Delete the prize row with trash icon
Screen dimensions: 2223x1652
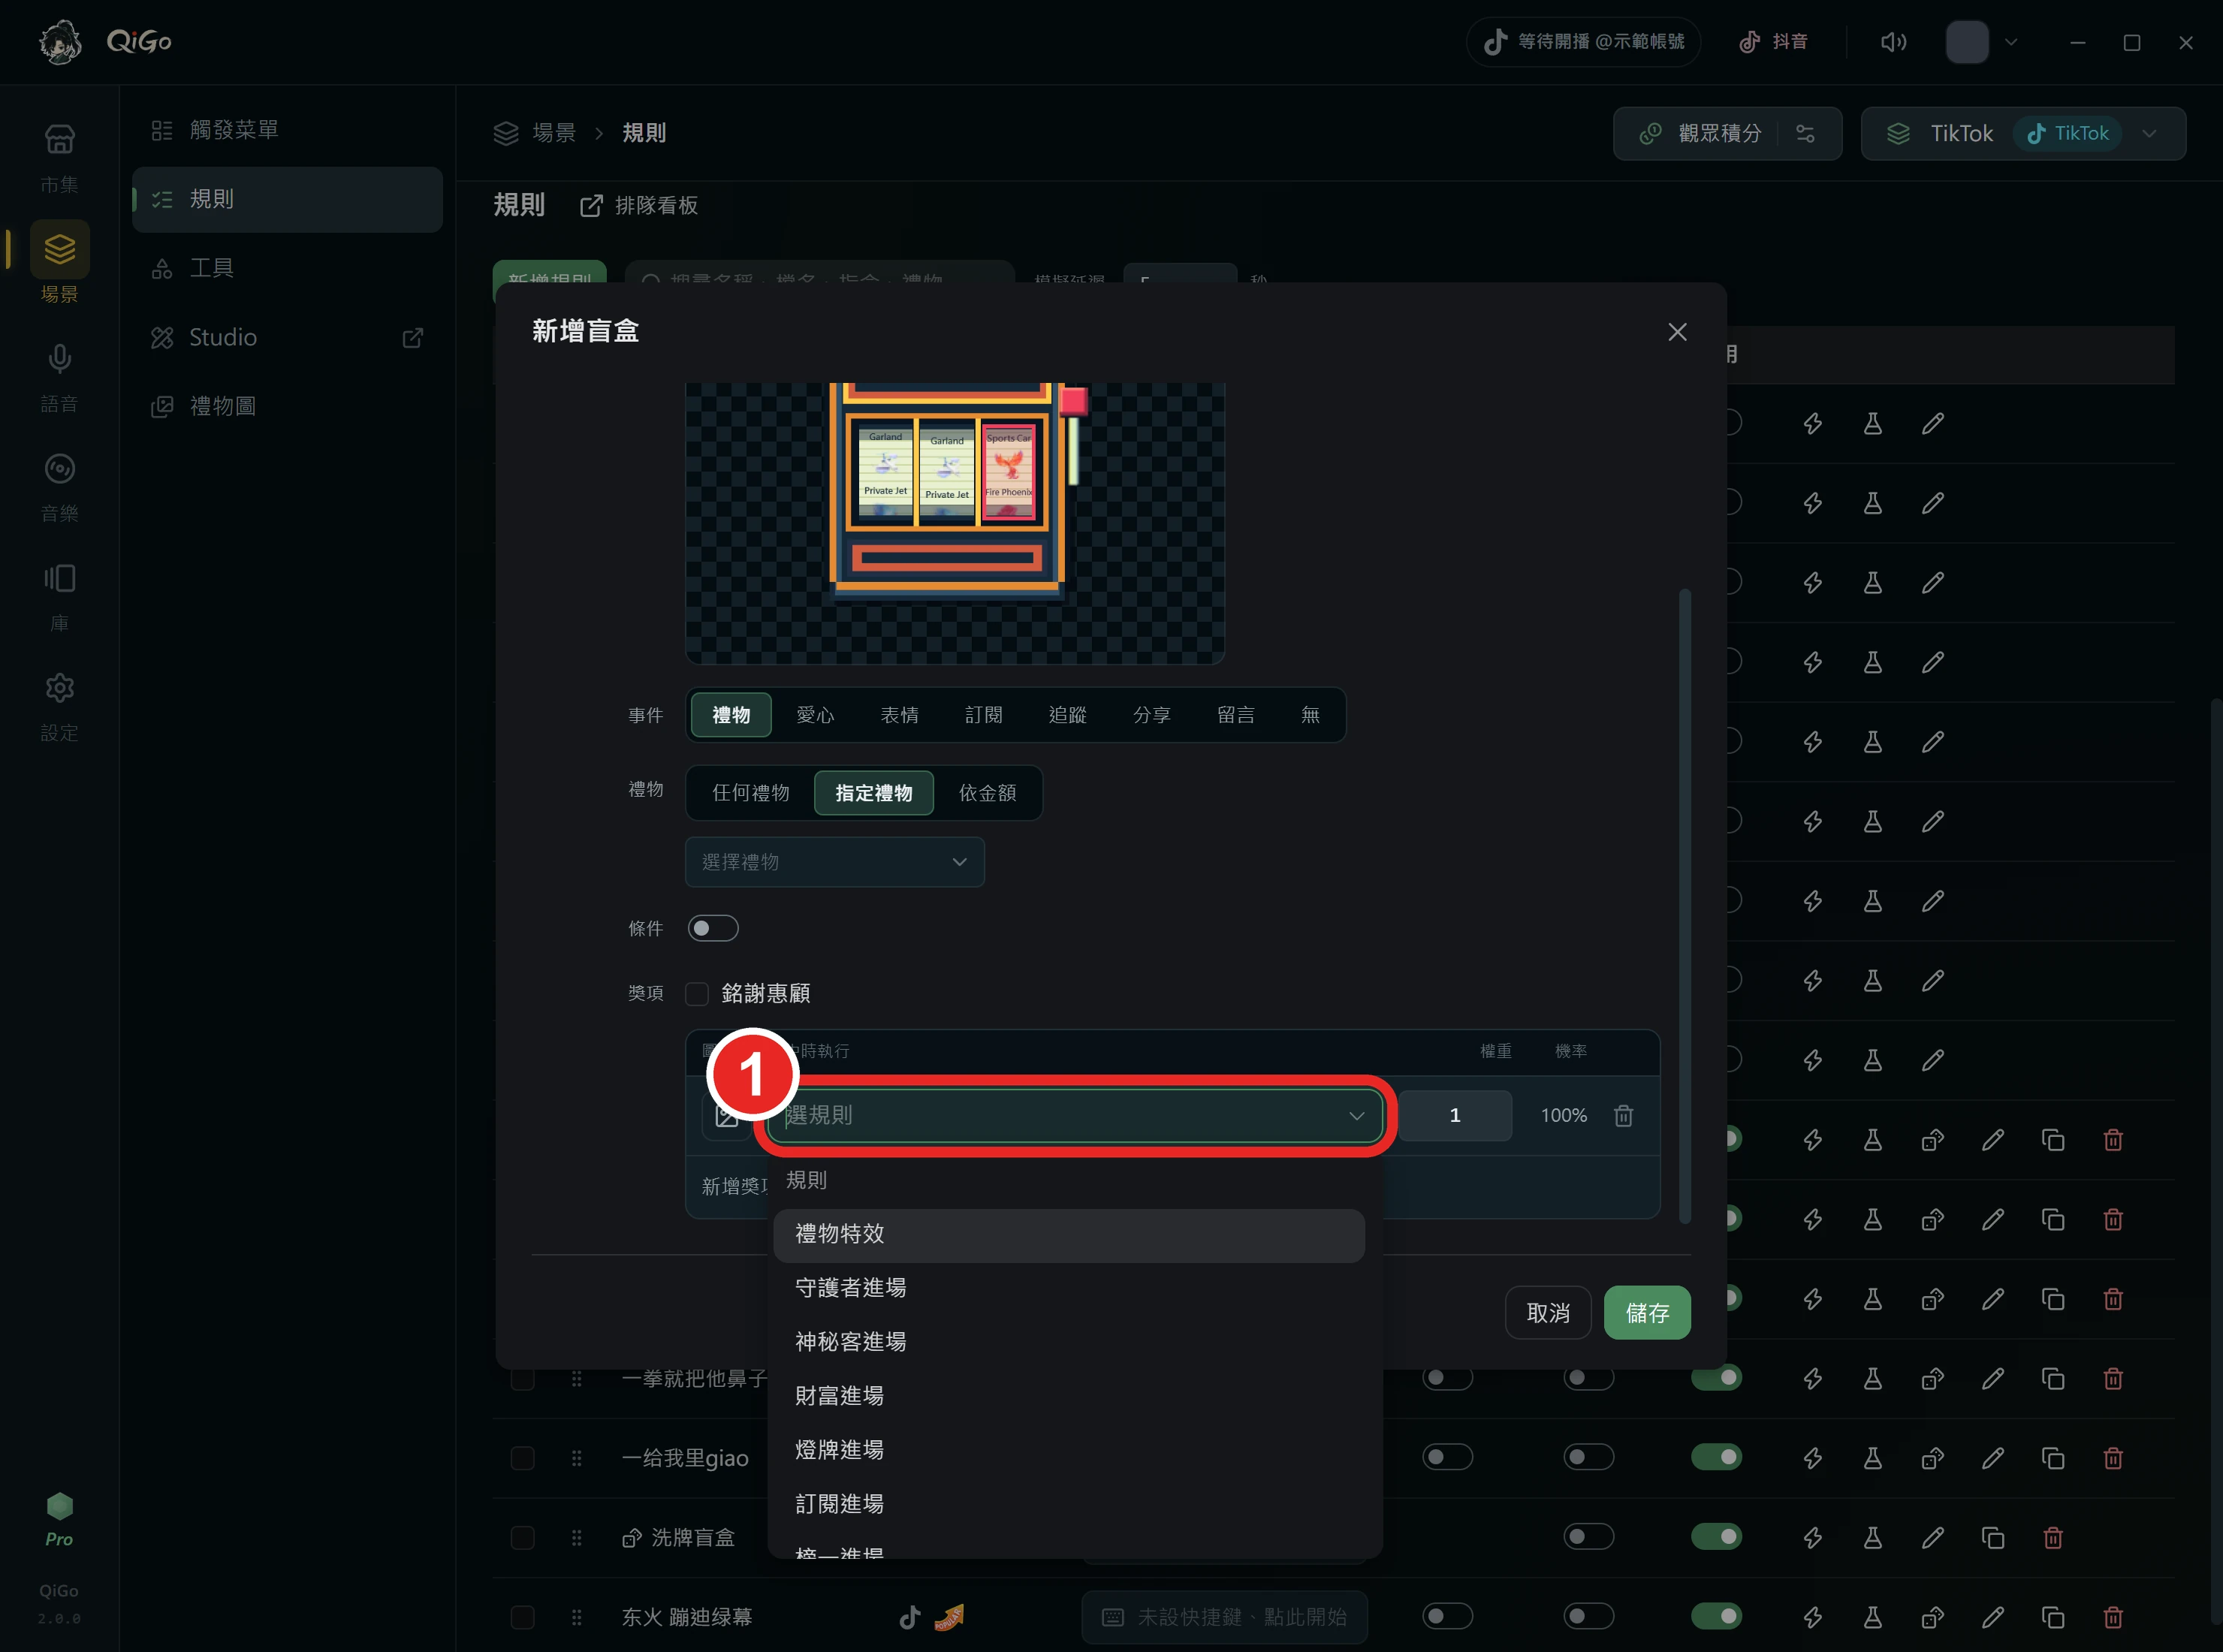[x=1624, y=1115]
